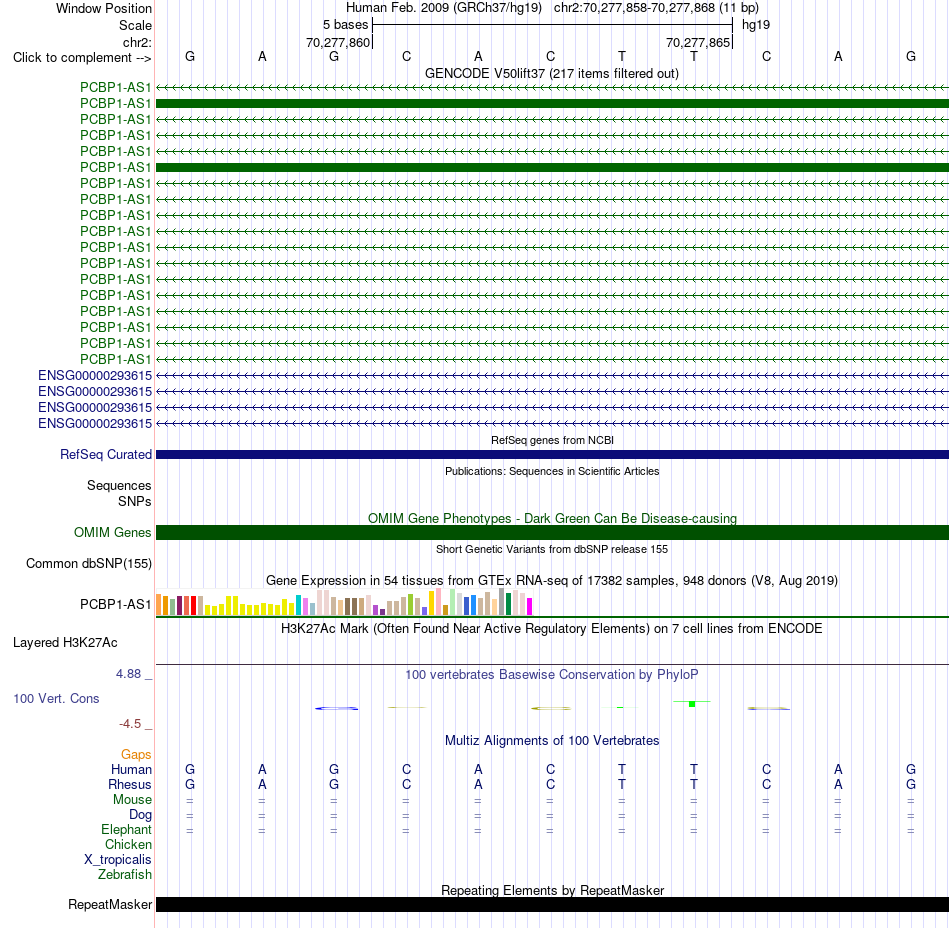Image resolution: width=950 pixels, height=928 pixels.
Task: Open the GTEx Gene Expression track title
Action: coord(552,580)
